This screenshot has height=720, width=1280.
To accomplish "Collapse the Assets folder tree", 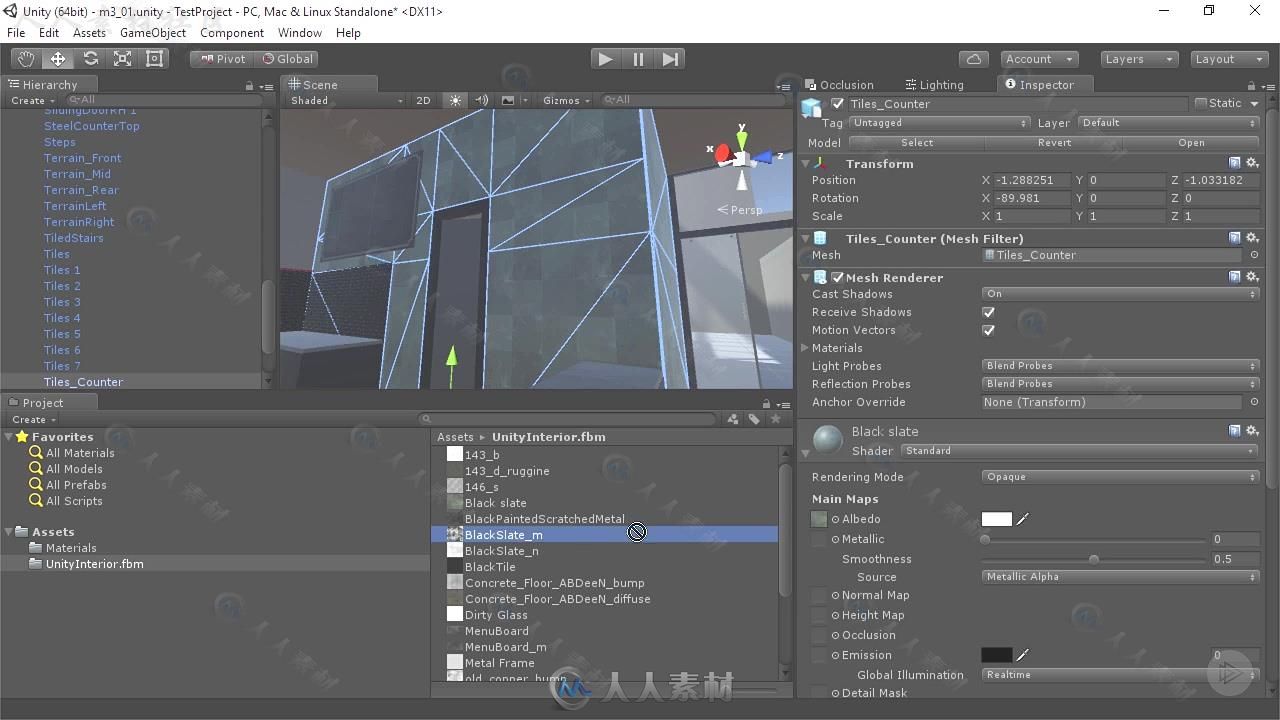I will coord(9,532).
